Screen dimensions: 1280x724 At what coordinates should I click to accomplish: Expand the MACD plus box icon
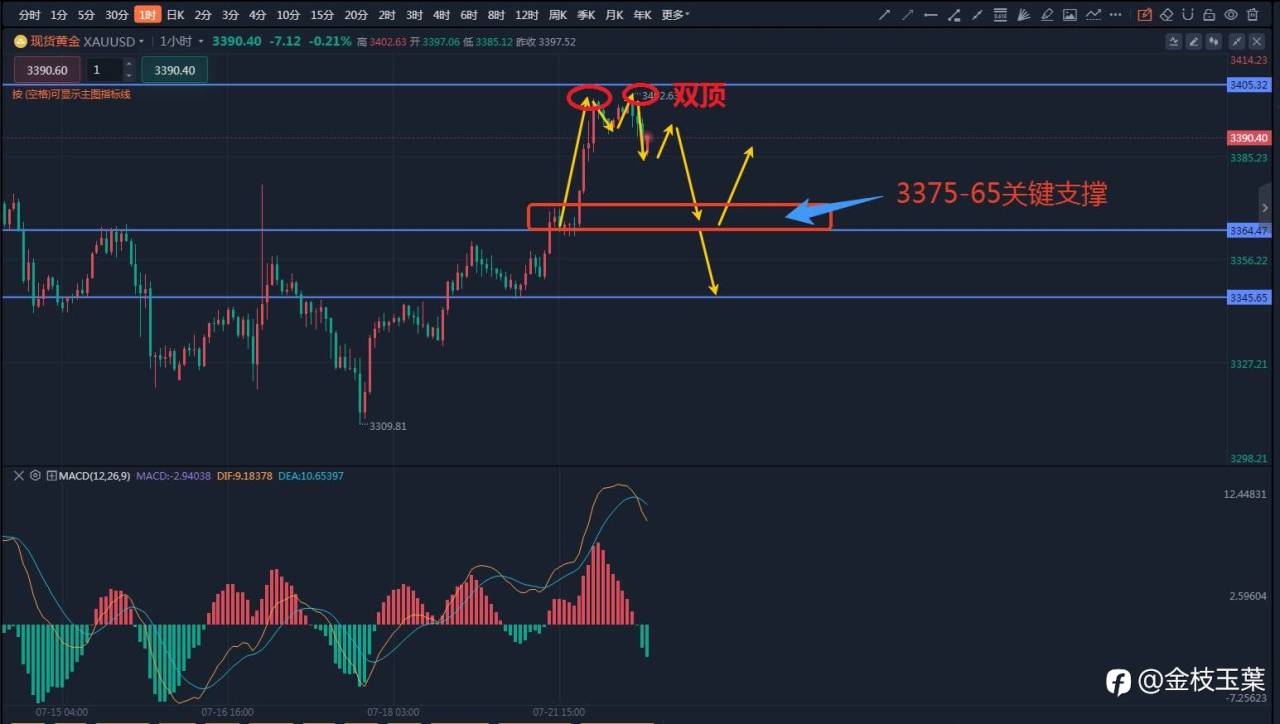click(x=51, y=476)
